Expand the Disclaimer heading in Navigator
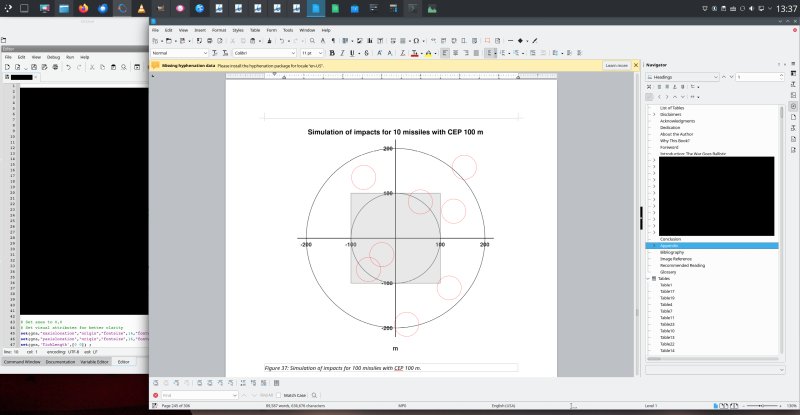 pos(654,114)
